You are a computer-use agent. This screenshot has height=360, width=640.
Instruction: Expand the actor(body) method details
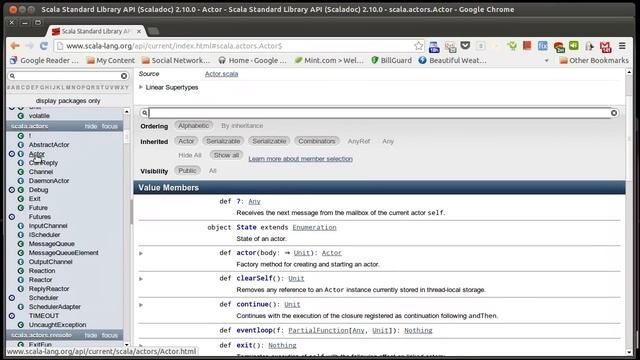pyautogui.click(x=141, y=253)
